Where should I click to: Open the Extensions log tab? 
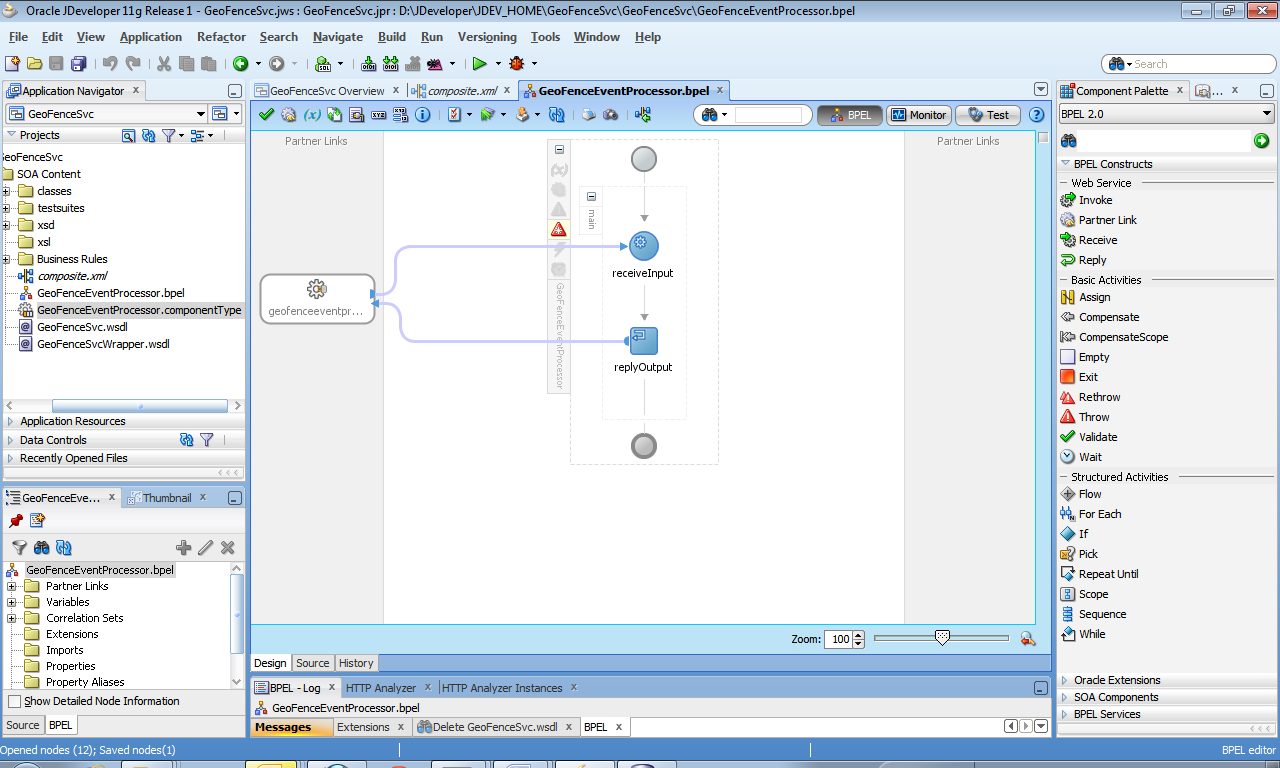[x=363, y=727]
